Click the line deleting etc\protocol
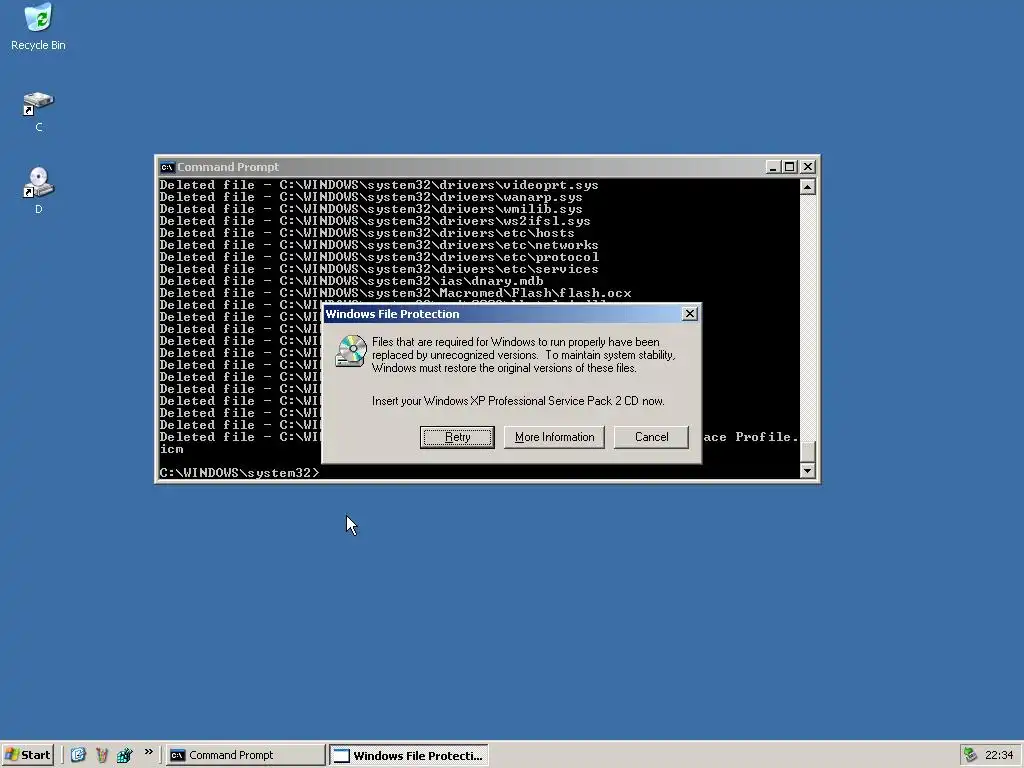This screenshot has width=1024, height=768. [379, 257]
